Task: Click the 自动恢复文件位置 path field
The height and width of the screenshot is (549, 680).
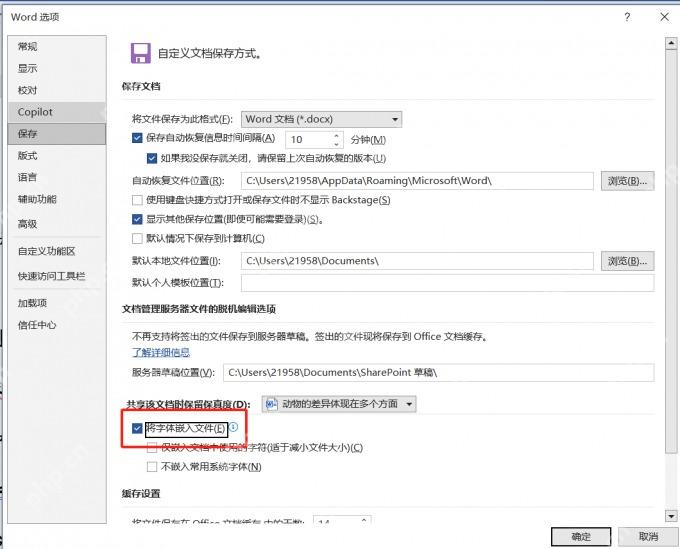Action: 417,181
